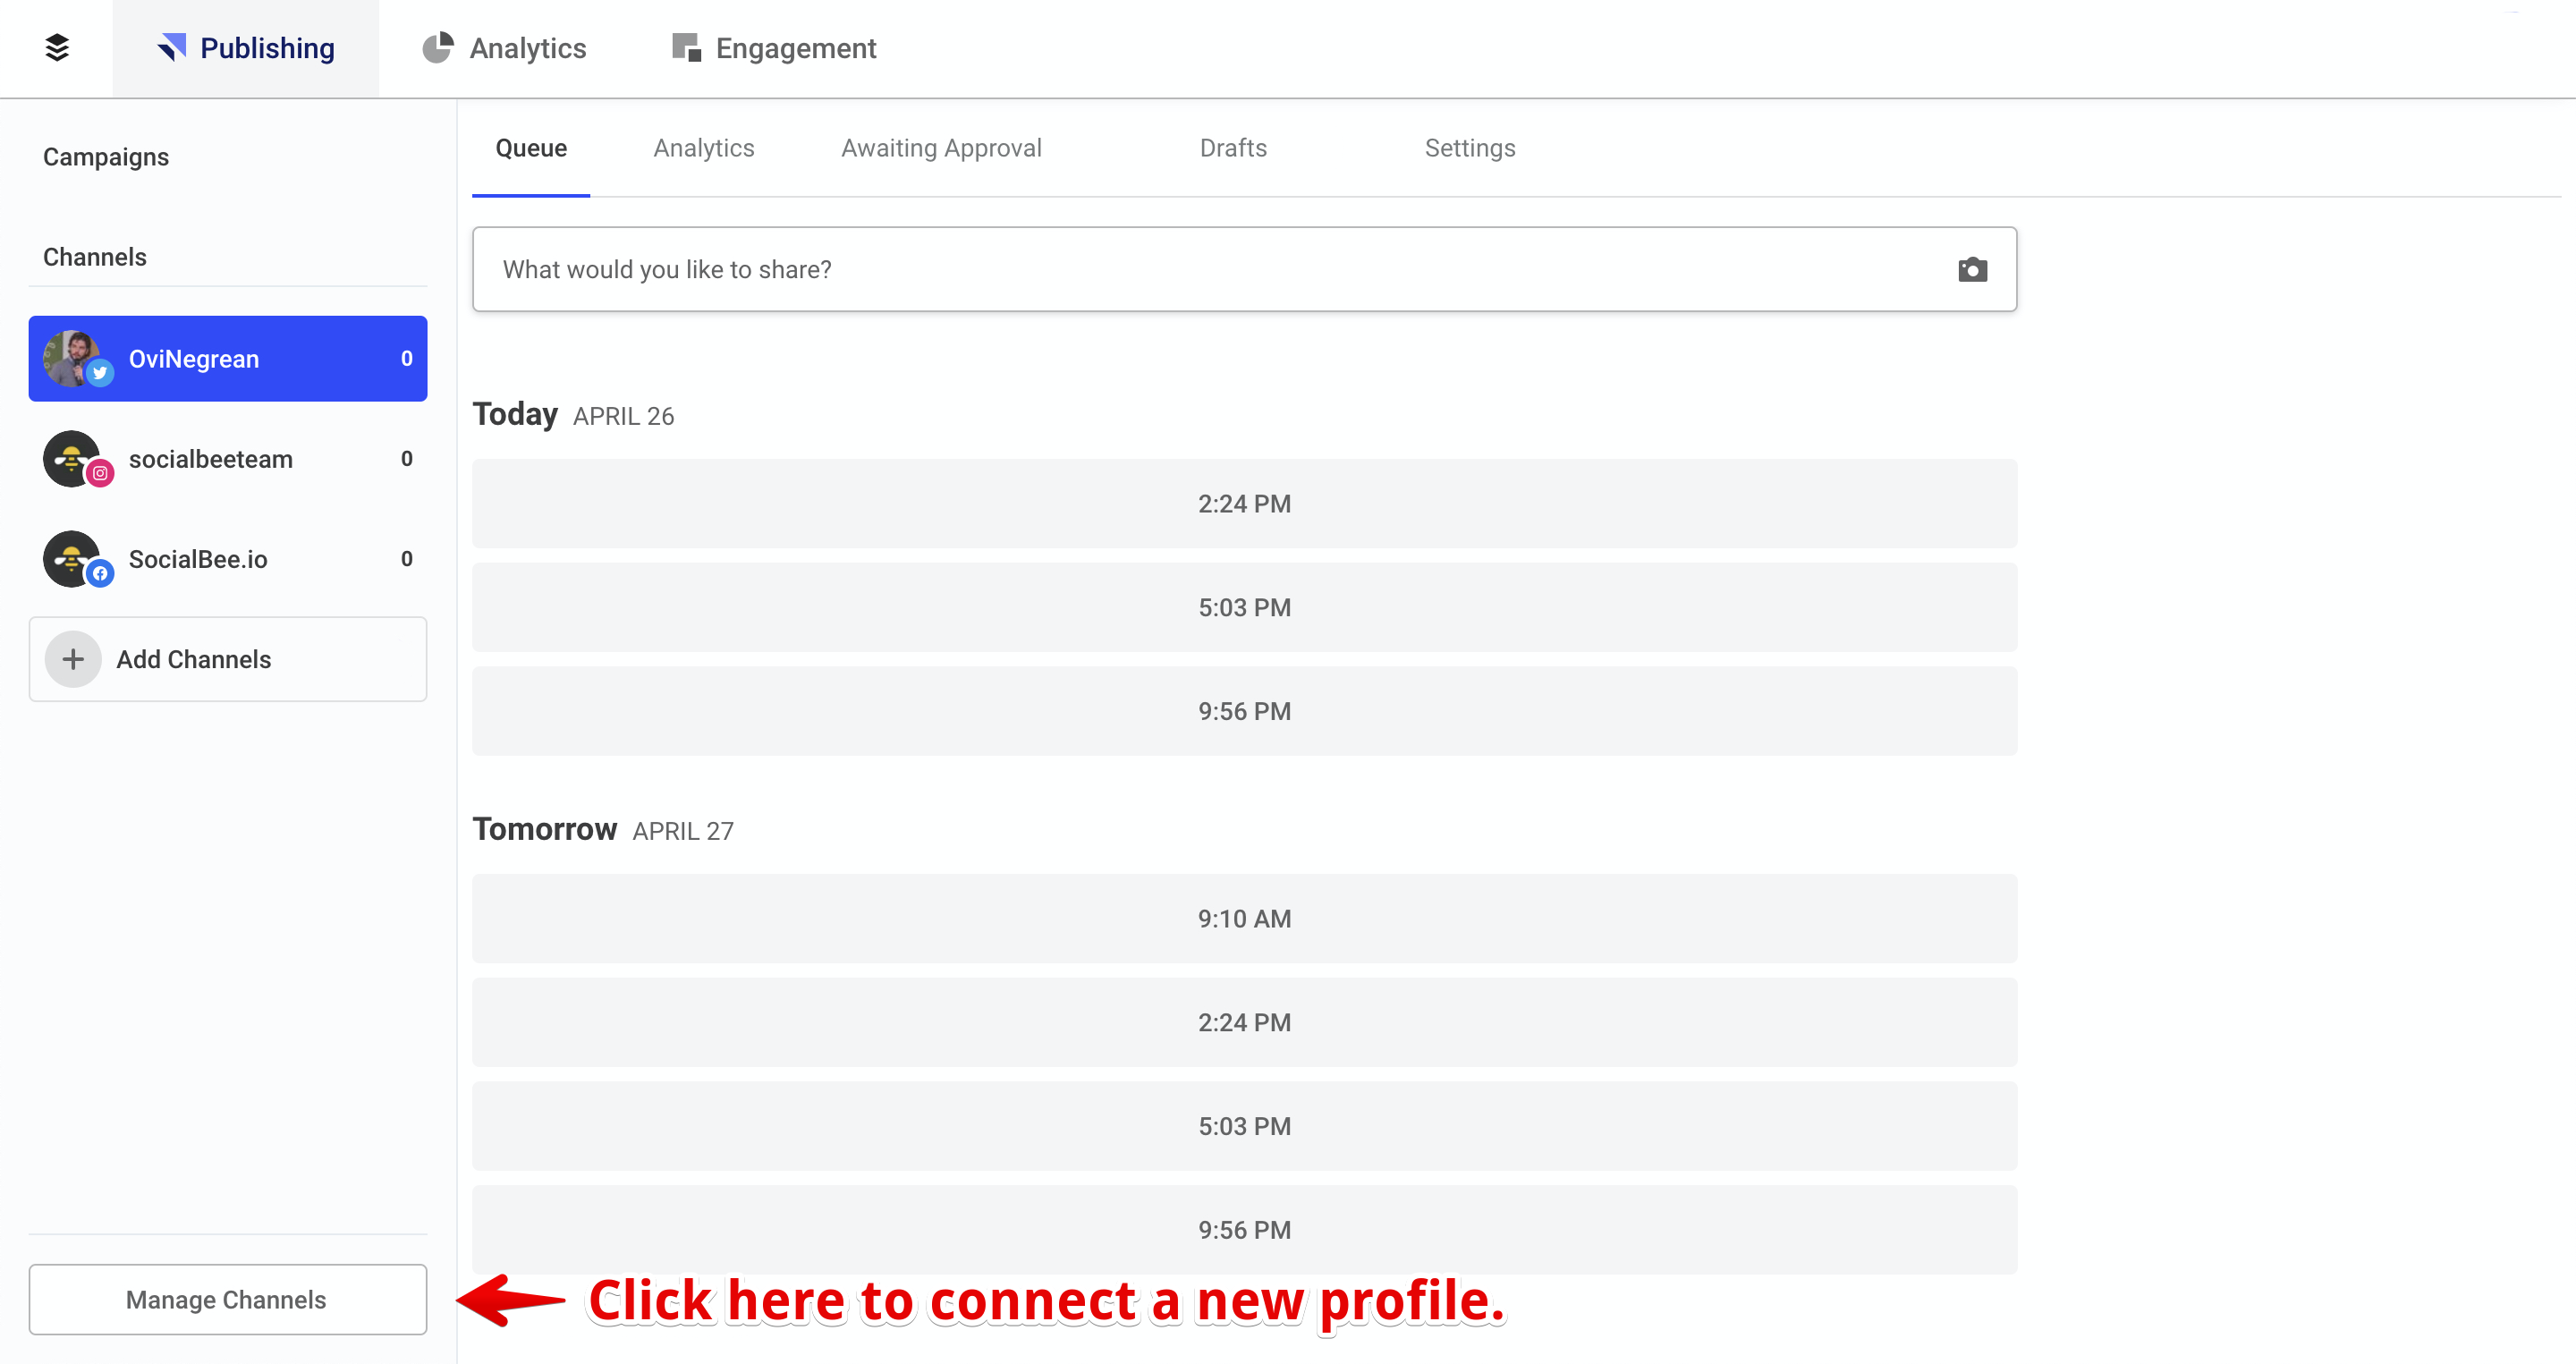
Task: Click the 0 count beside SocialBee.io
Action: [407, 558]
